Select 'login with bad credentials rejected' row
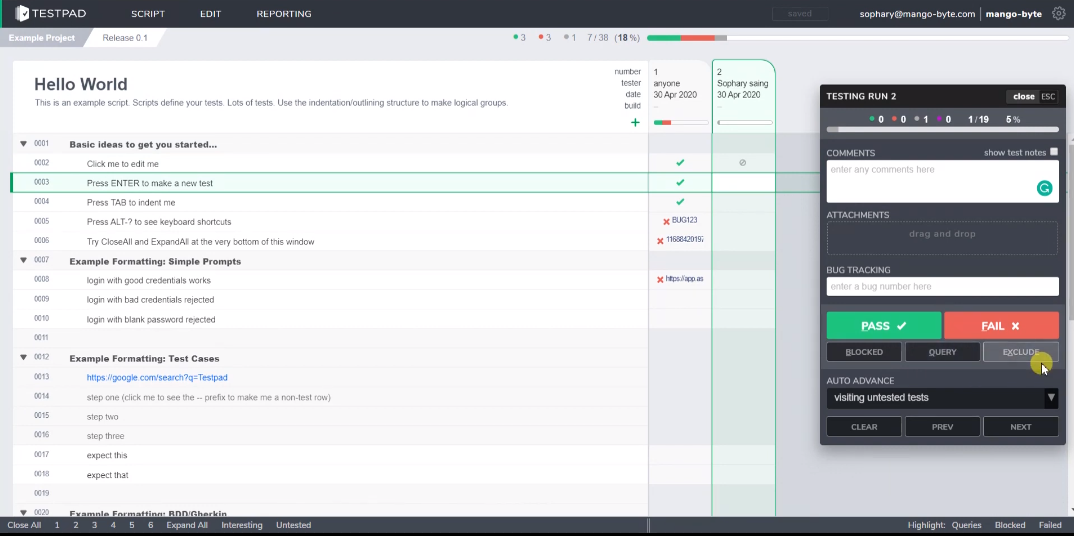Viewport: 1074px width, 536px height. 329,300
